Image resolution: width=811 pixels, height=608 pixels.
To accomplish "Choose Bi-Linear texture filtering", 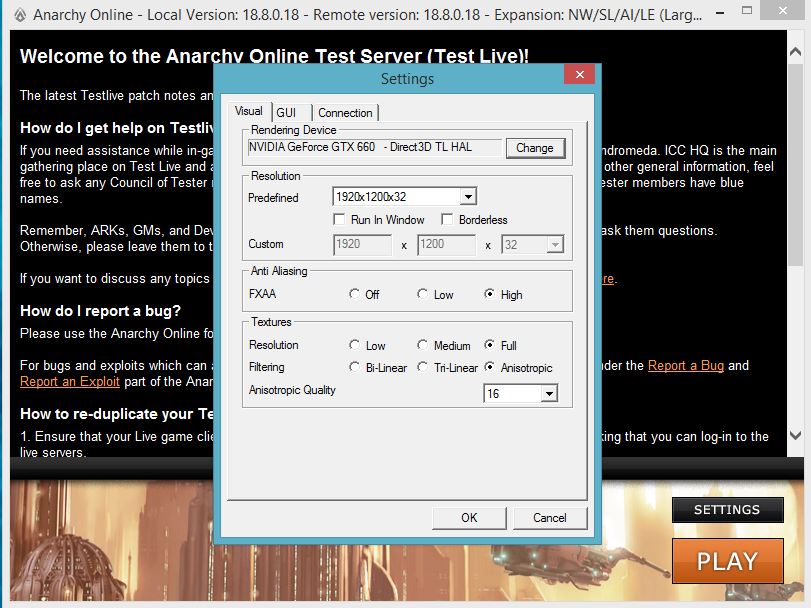I will [355, 368].
